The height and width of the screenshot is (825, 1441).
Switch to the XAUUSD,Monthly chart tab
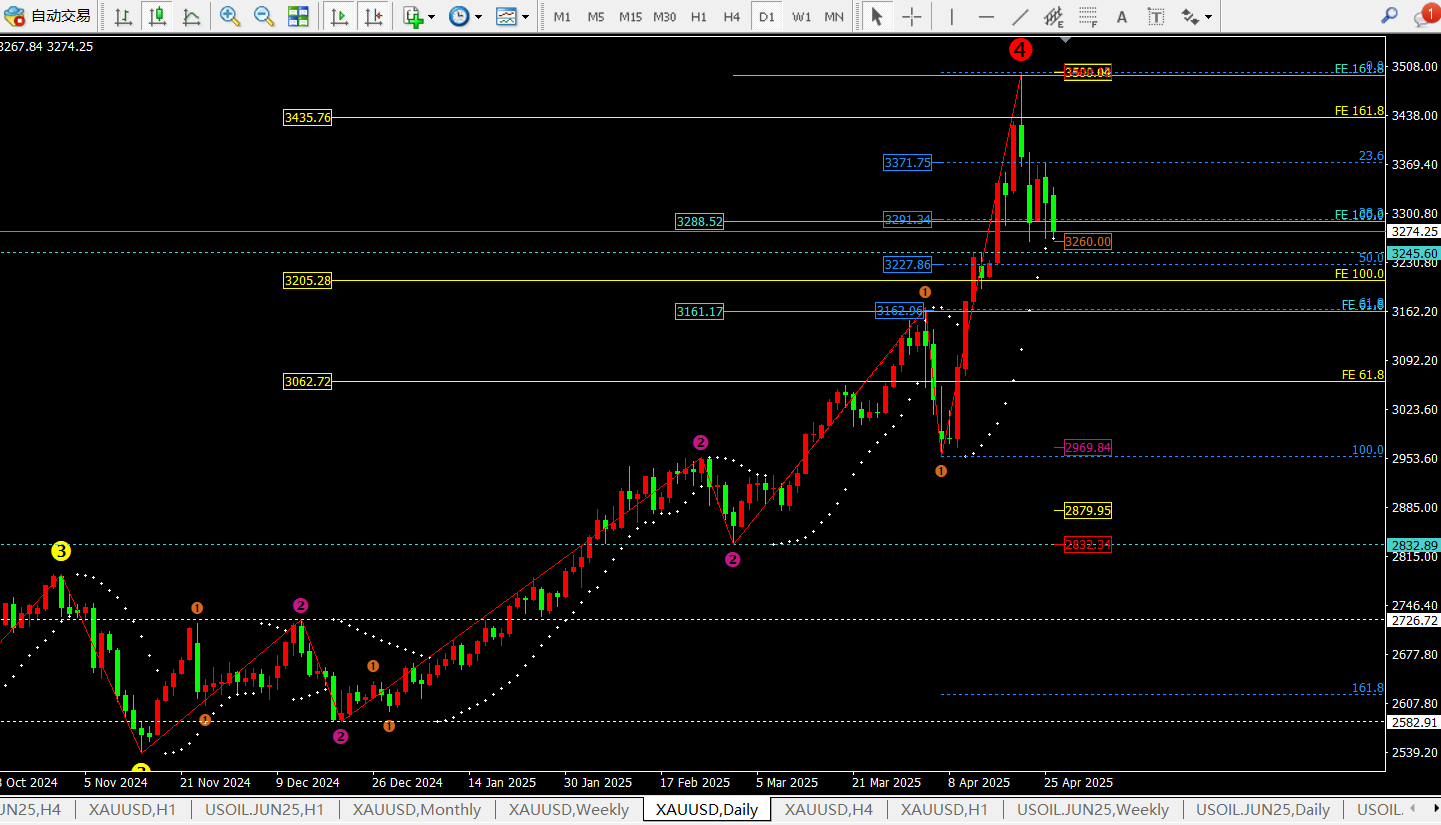pos(416,810)
